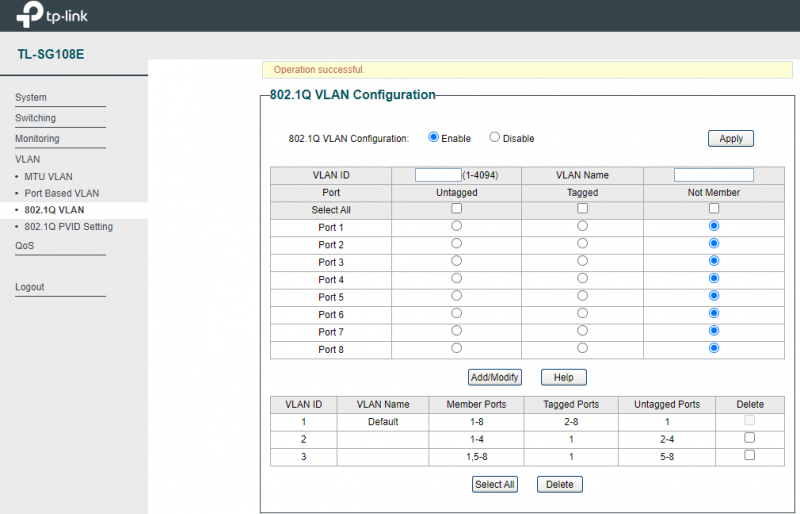Expand the Switching menu section
This screenshot has height=514, width=800.
tap(35, 118)
